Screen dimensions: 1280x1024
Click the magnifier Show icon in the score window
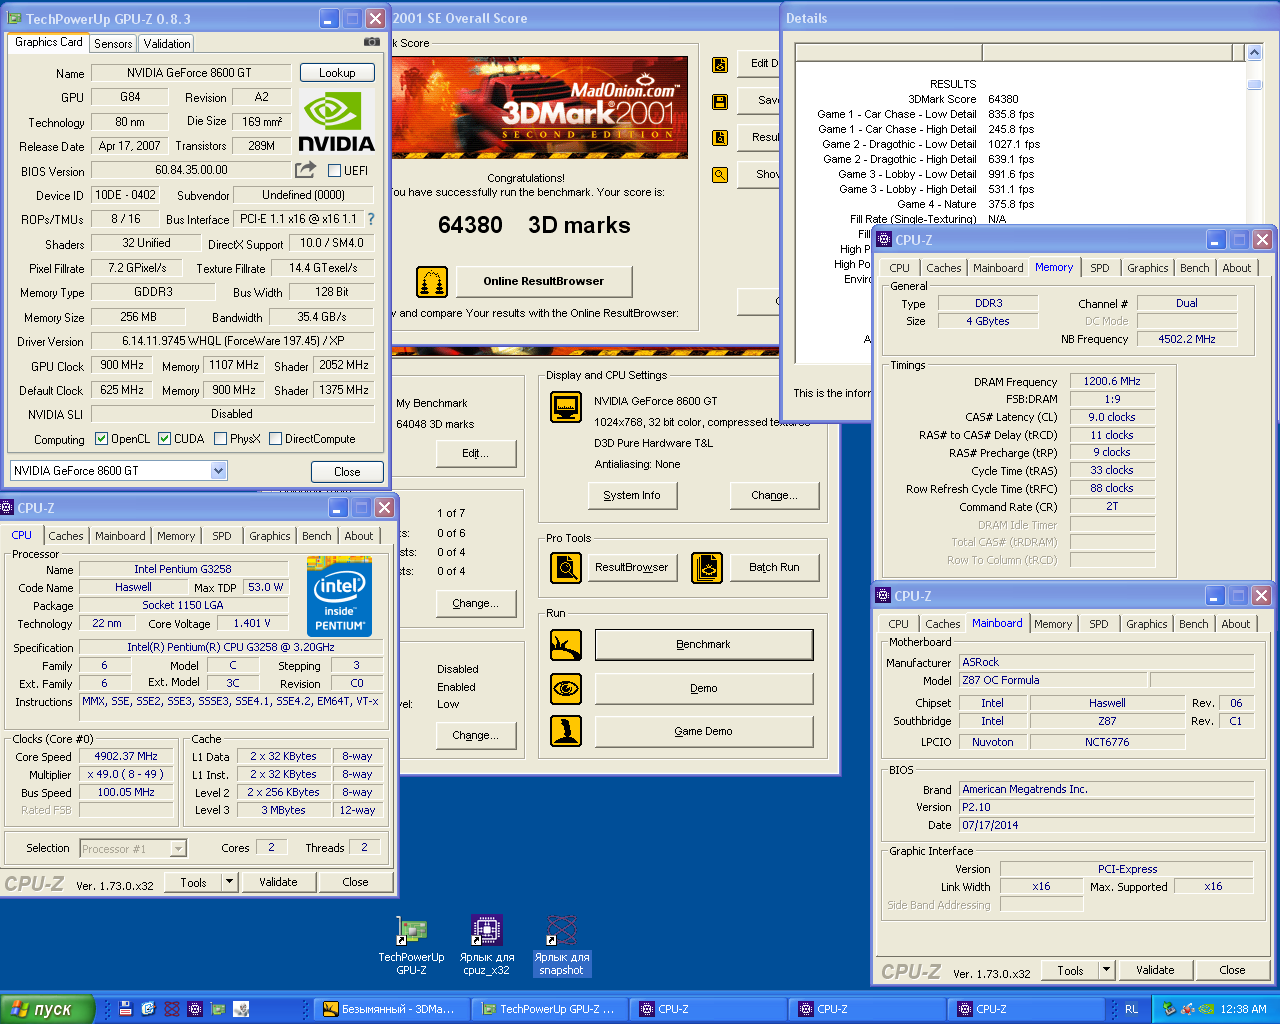720,174
